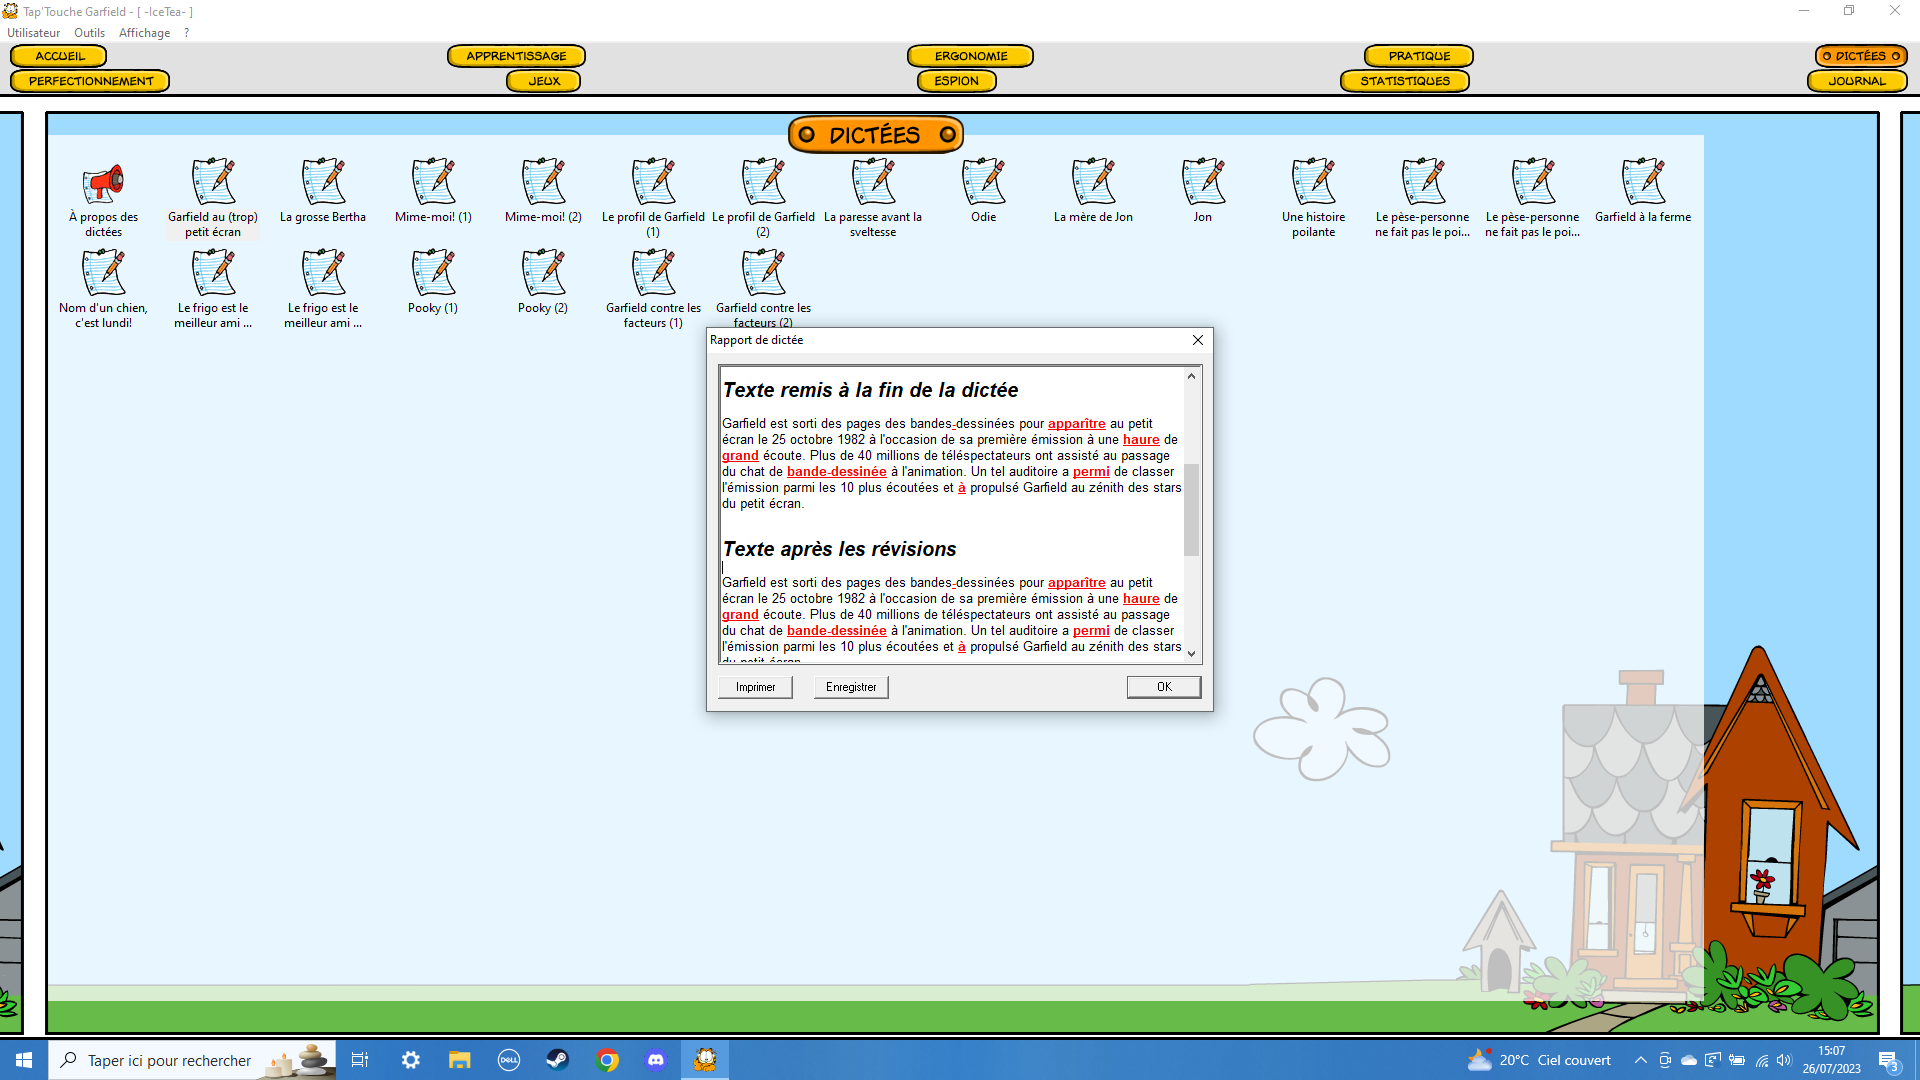Open the APPRENTISSAGE section
The image size is (1920, 1080).
pos(516,56)
